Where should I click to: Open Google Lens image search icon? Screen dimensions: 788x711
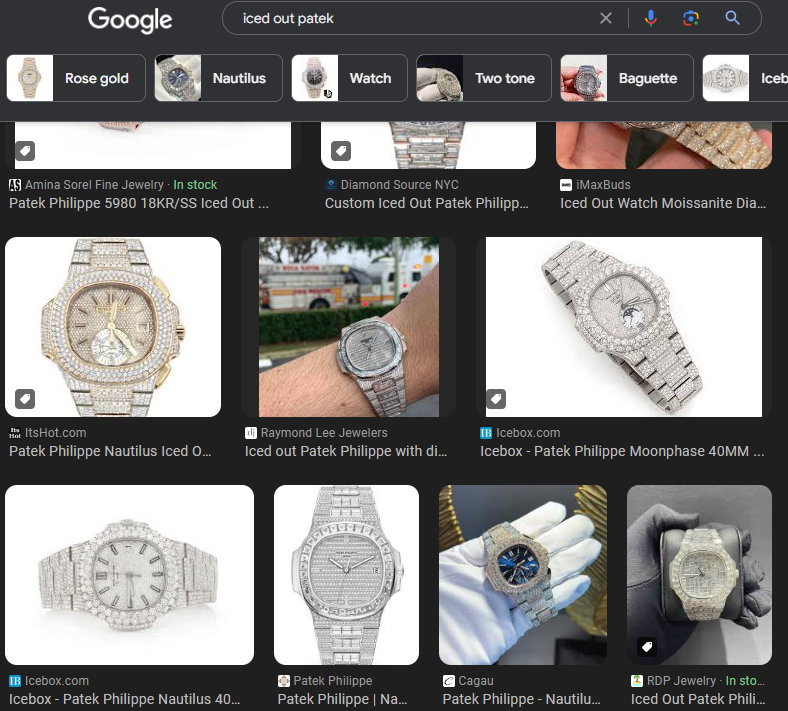(x=691, y=19)
